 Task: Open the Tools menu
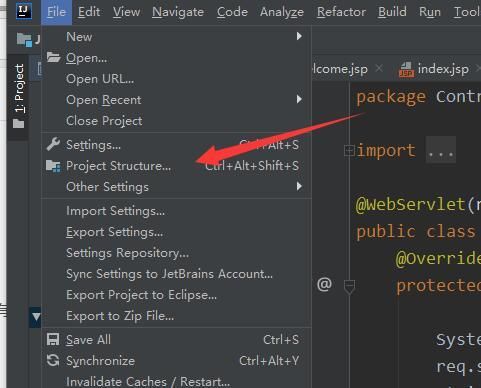click(x=467, y=12)
